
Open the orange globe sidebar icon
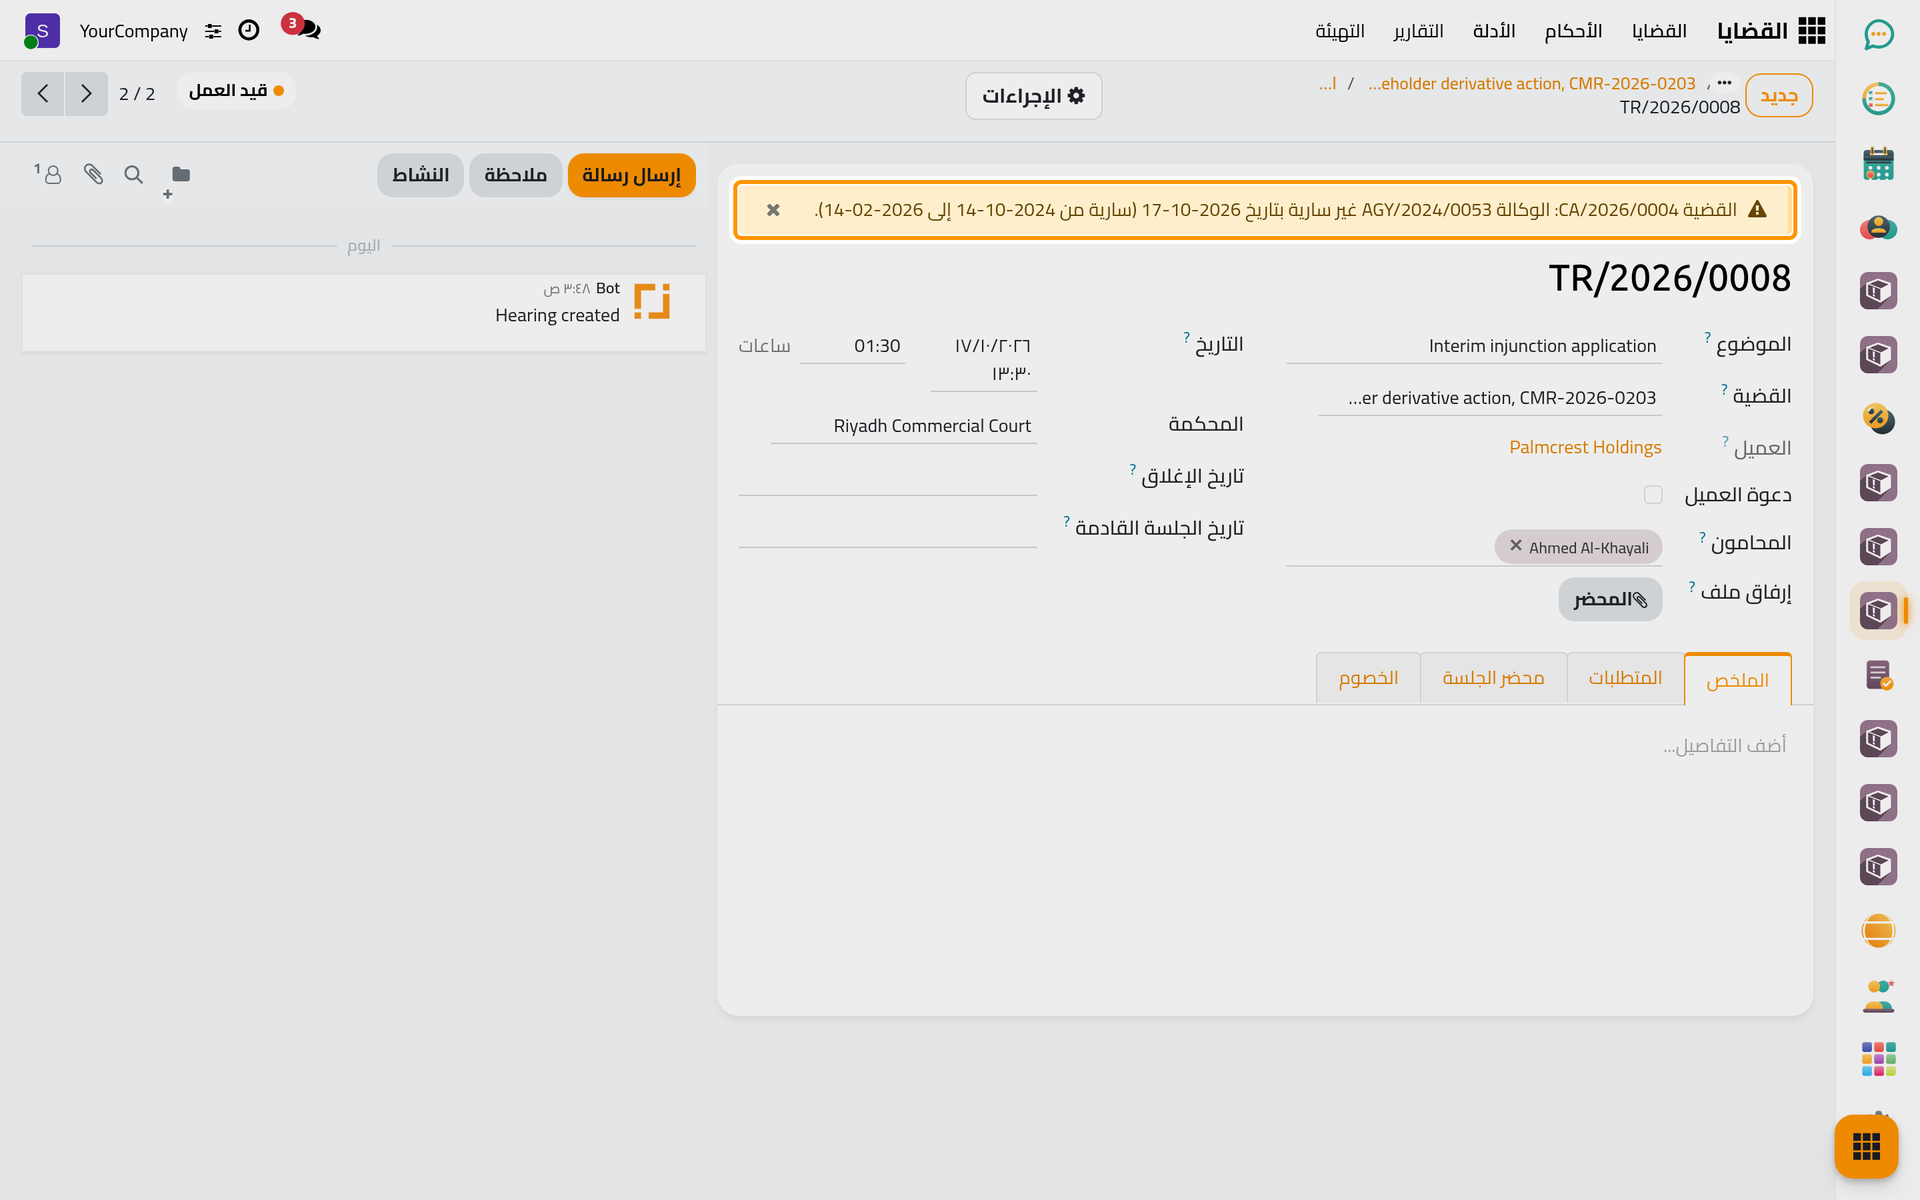1878,931
